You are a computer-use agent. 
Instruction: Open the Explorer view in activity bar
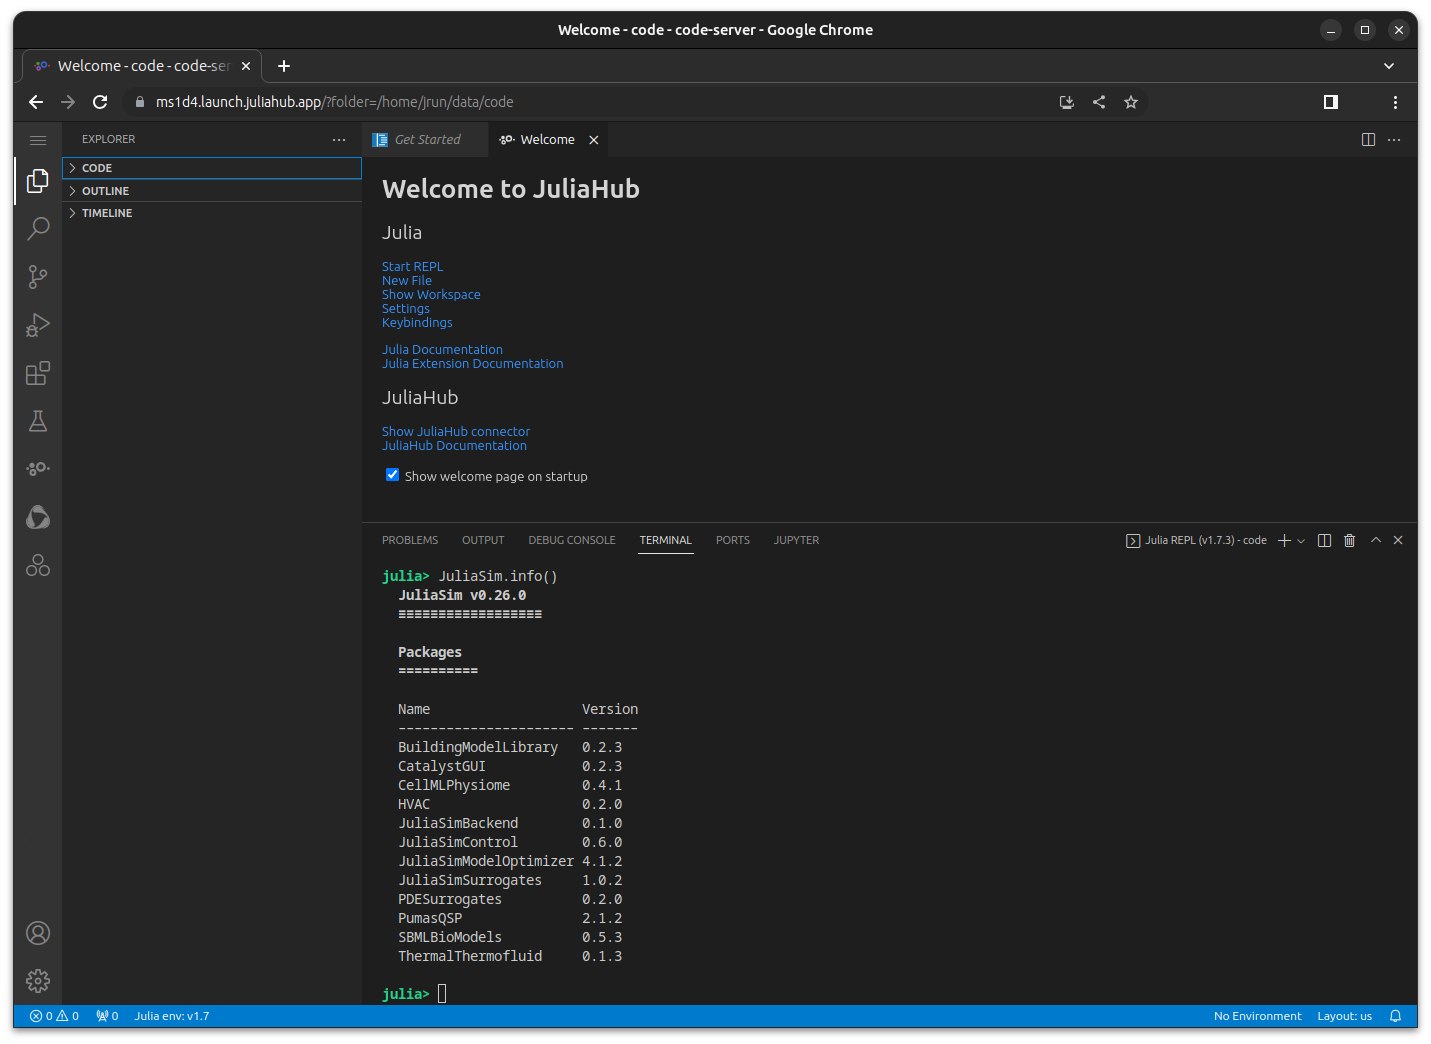point(38,181)
